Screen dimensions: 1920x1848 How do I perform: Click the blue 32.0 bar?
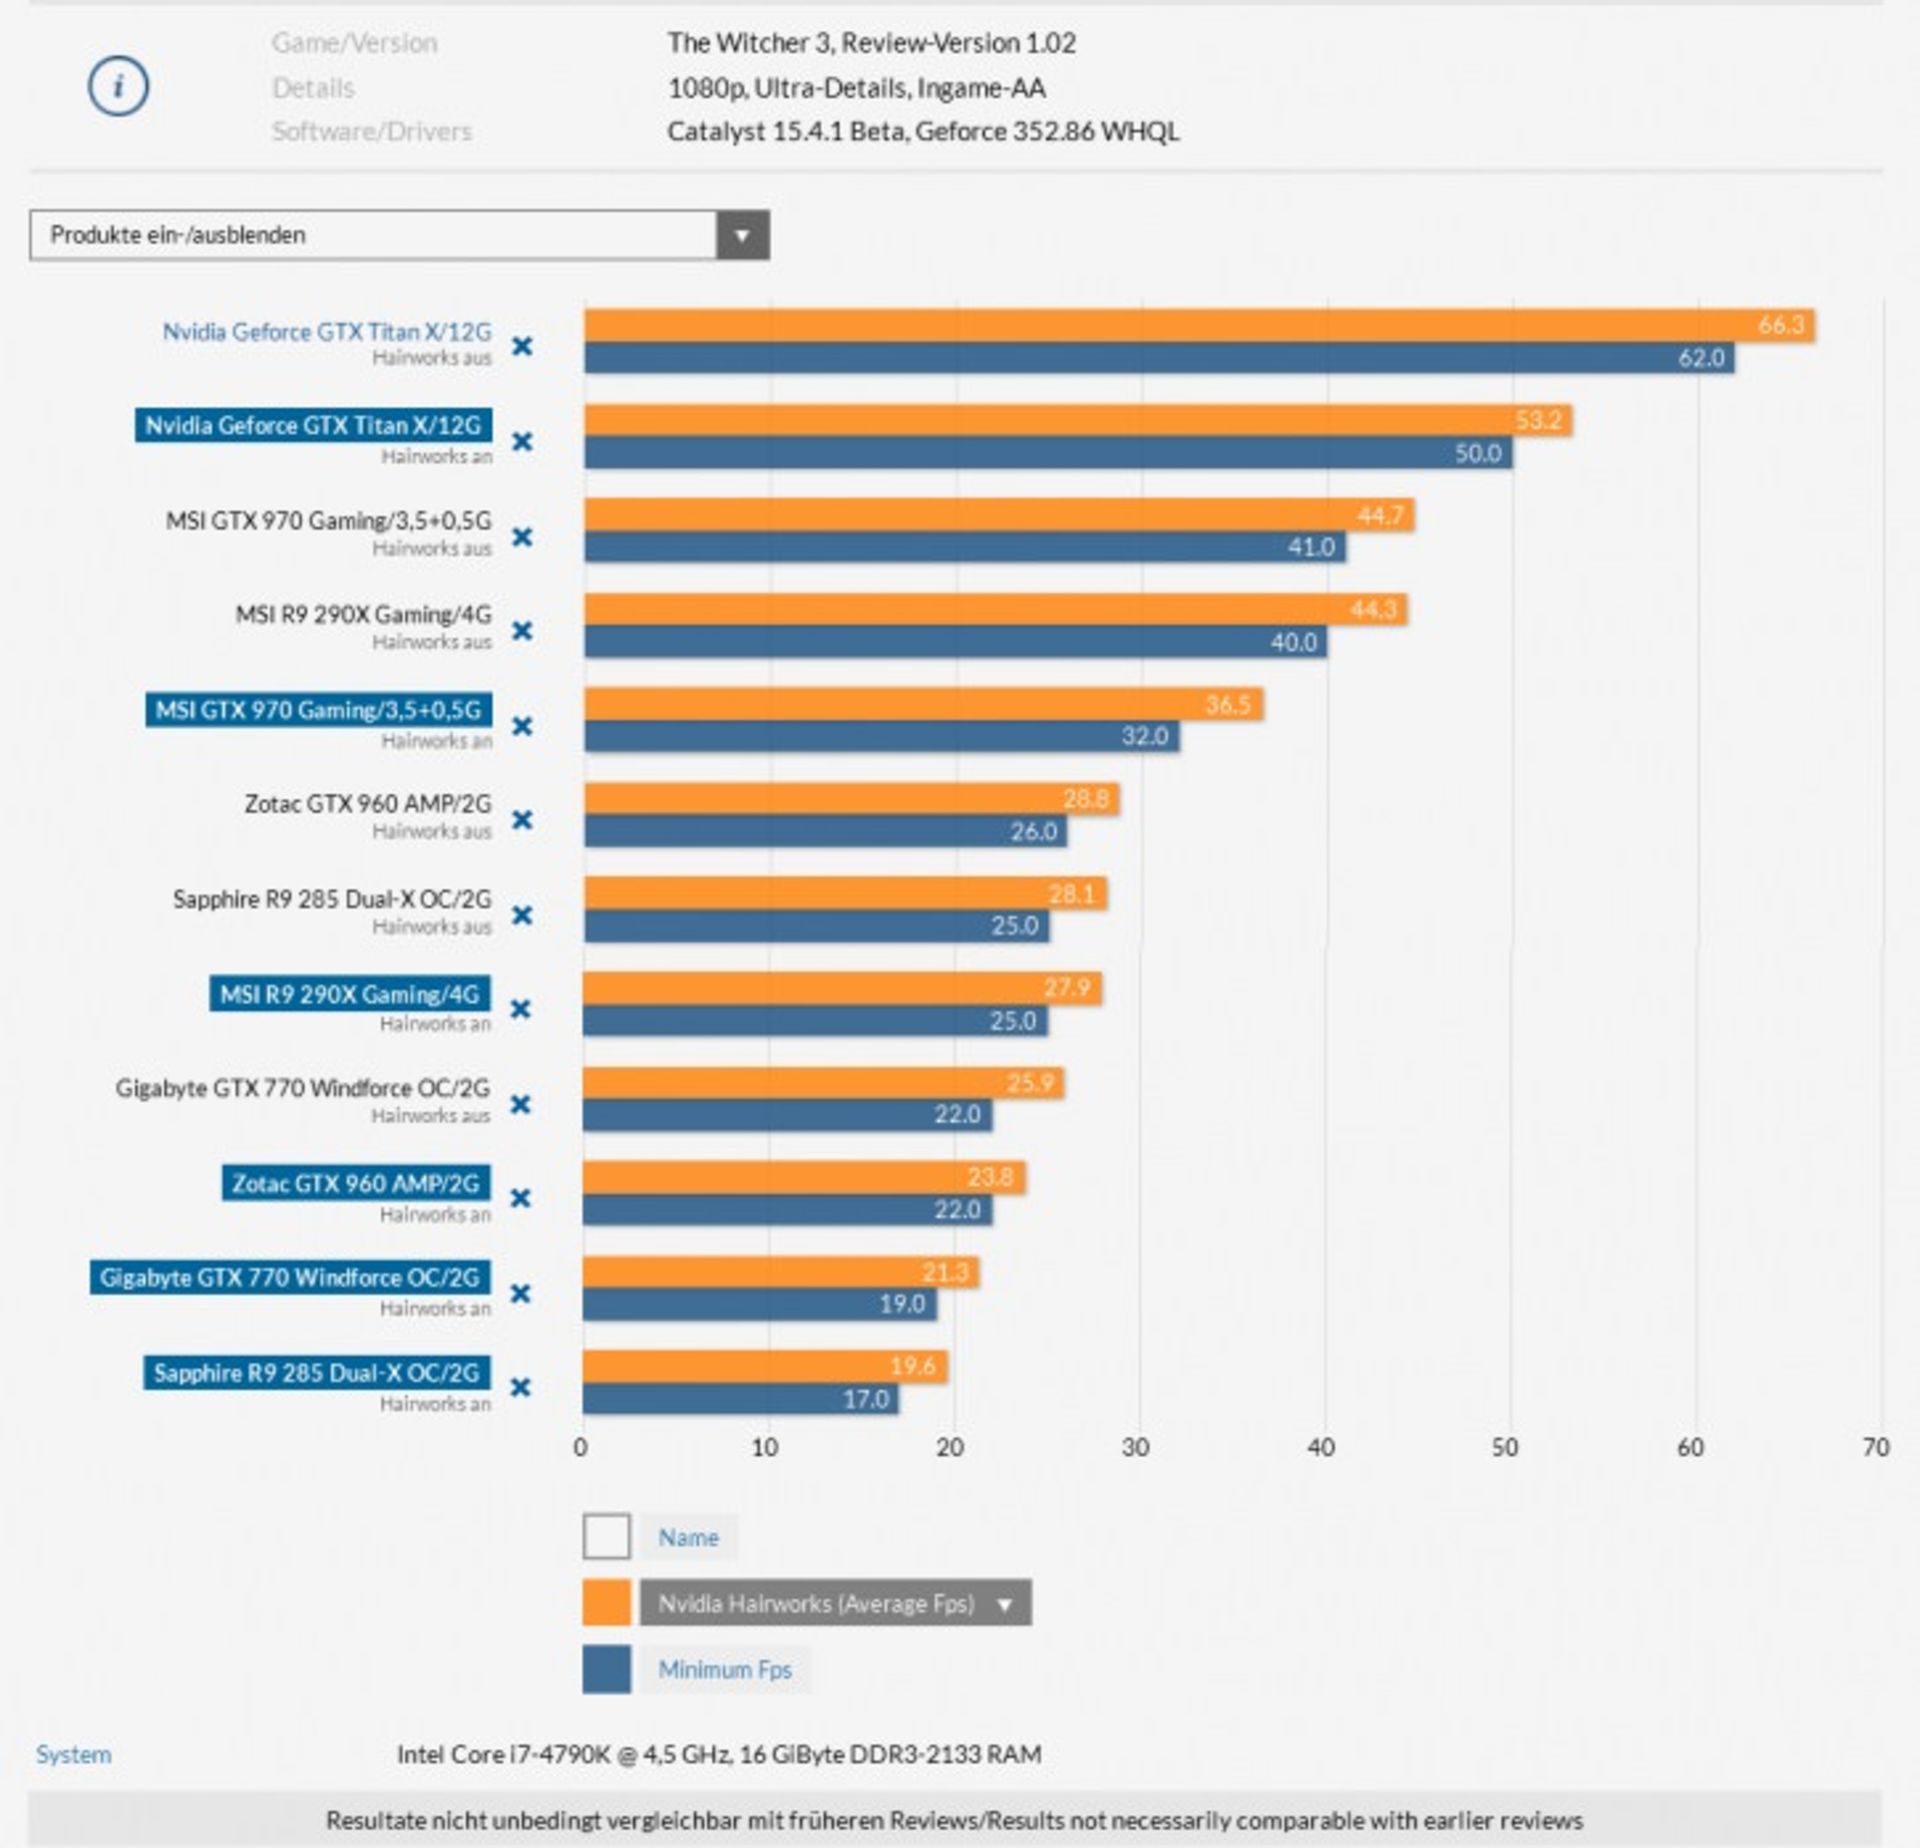(881, 736)
